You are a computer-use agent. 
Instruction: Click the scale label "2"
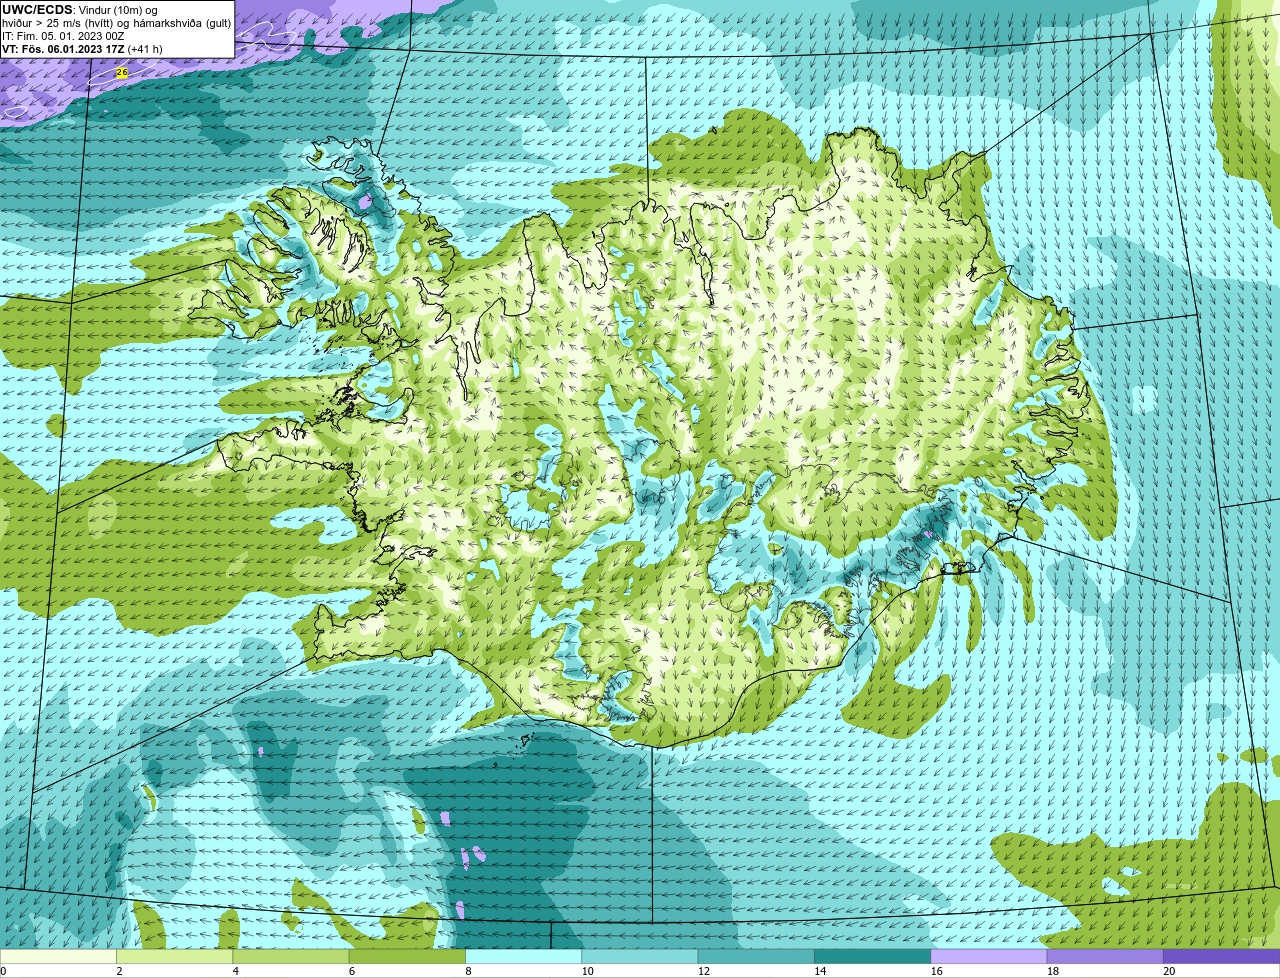pos(119,971)
